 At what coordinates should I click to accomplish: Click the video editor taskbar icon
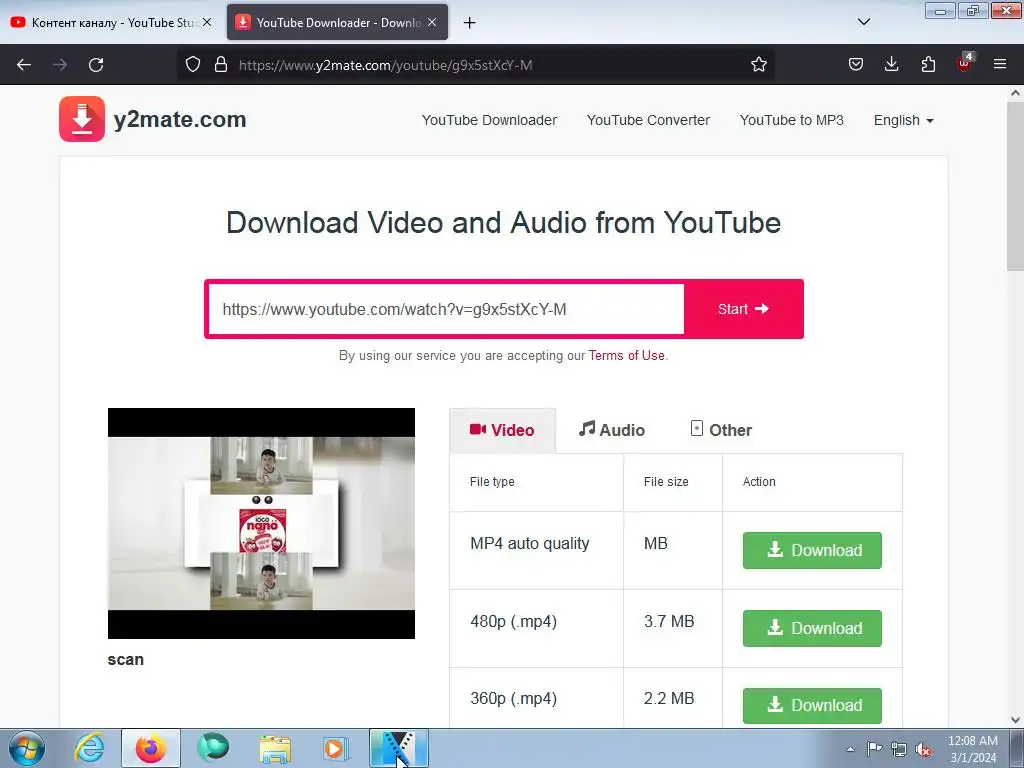(399, 748)
